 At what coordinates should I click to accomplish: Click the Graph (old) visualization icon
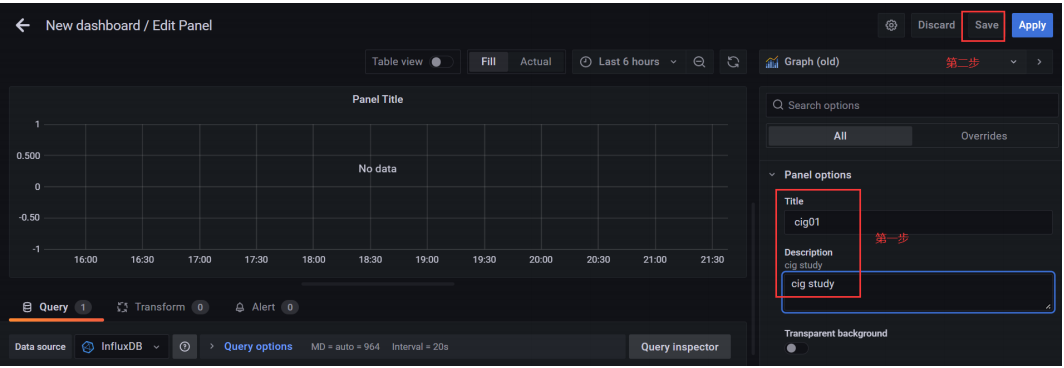pos(772,62)
